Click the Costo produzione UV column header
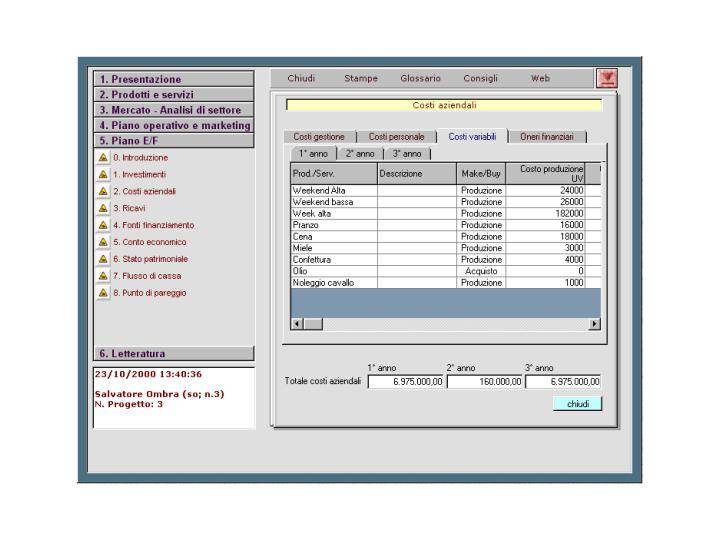 [x=545, y=174]
